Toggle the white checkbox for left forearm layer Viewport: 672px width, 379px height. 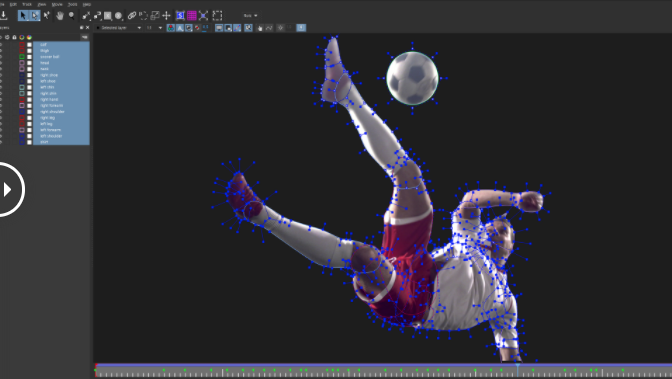(x=30, y=130)
